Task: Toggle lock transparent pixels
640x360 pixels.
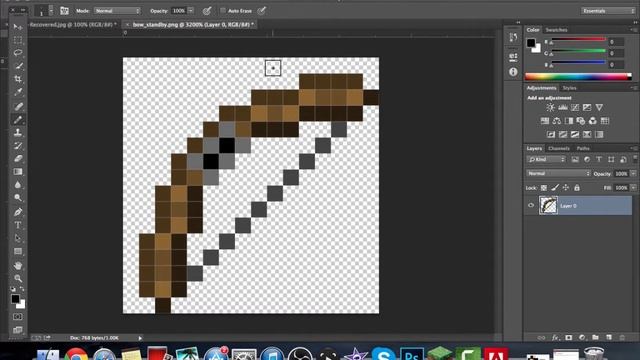Action: pyautogui.click(x=544, y=188)
